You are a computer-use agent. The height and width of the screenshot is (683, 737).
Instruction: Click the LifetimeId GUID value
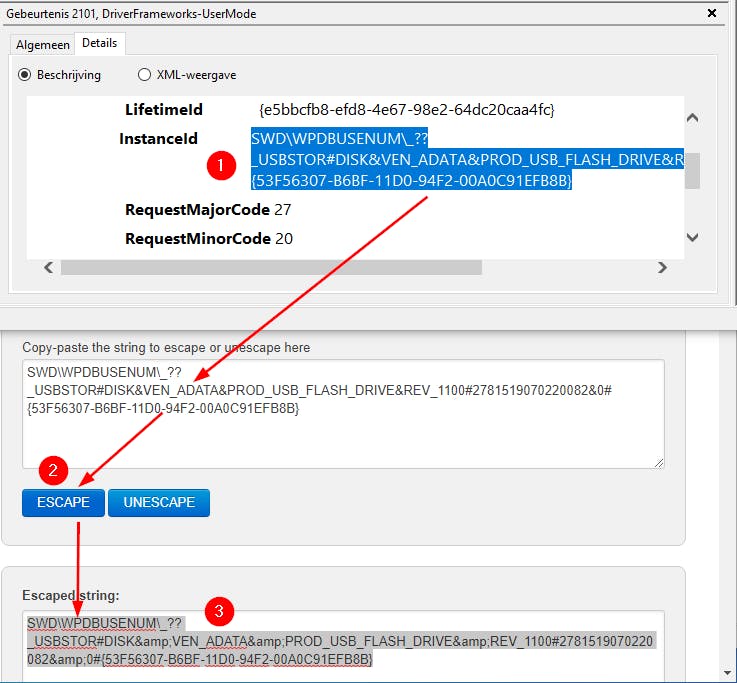407,110
